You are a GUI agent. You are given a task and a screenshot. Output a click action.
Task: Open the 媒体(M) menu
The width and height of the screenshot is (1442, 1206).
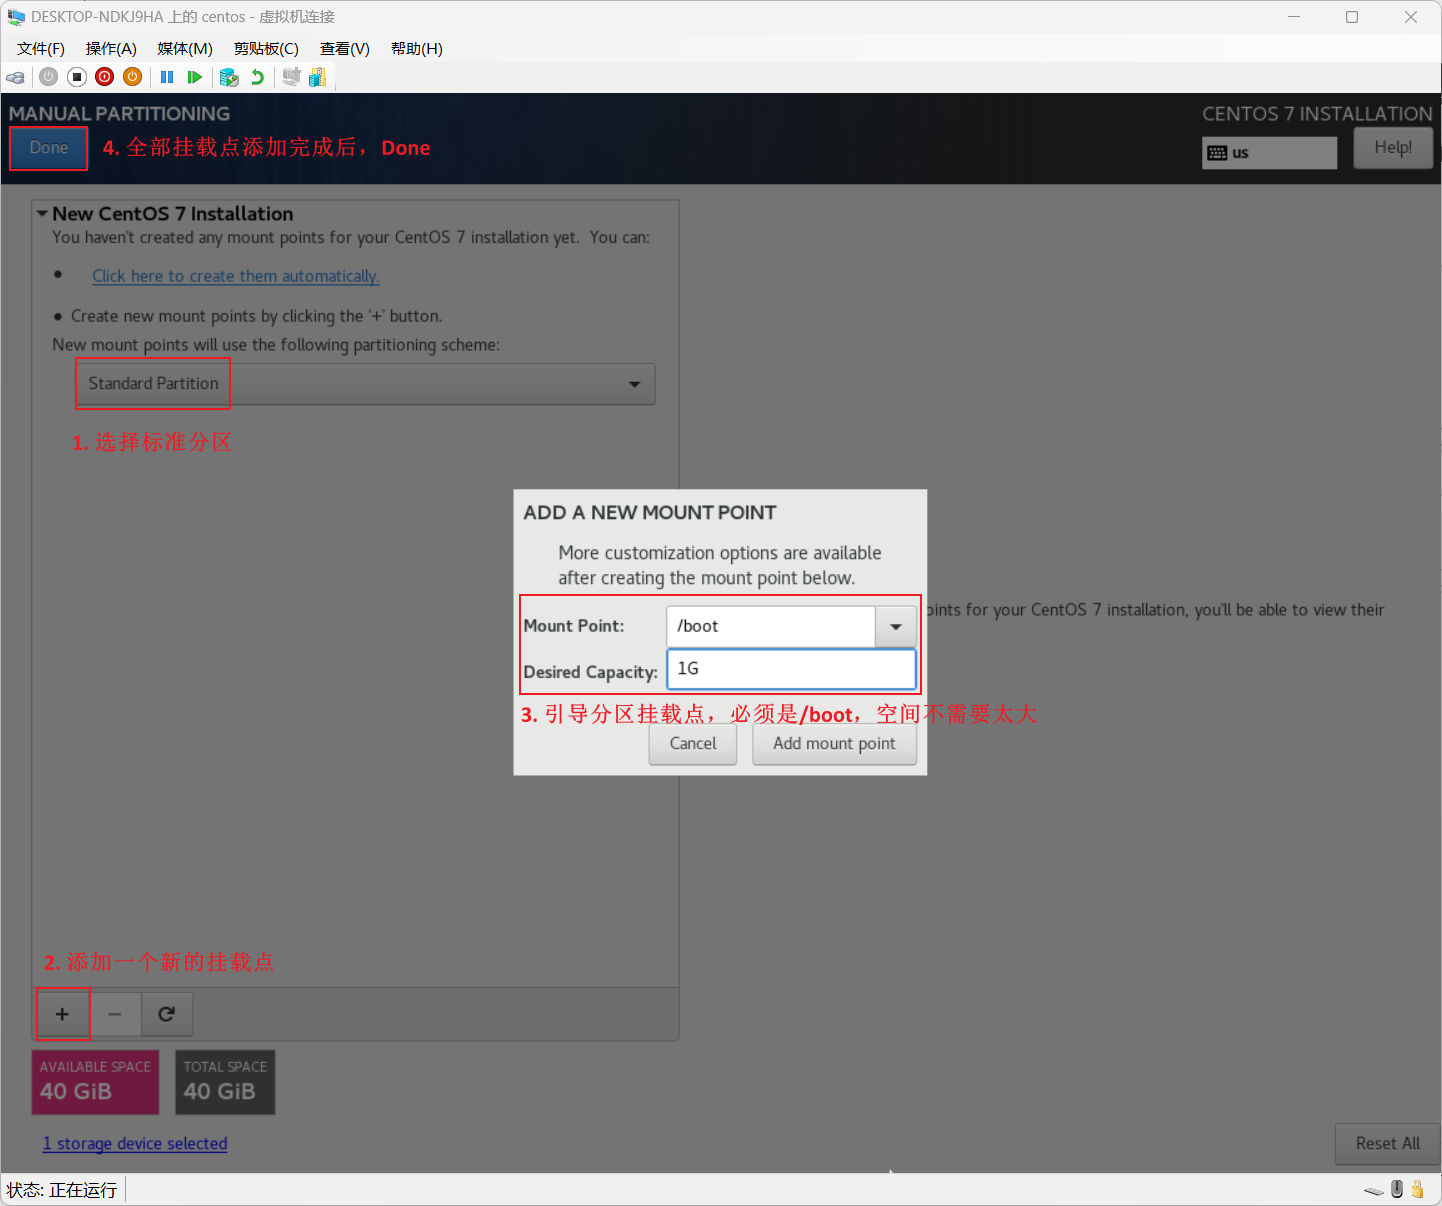[x=185, y=49]
